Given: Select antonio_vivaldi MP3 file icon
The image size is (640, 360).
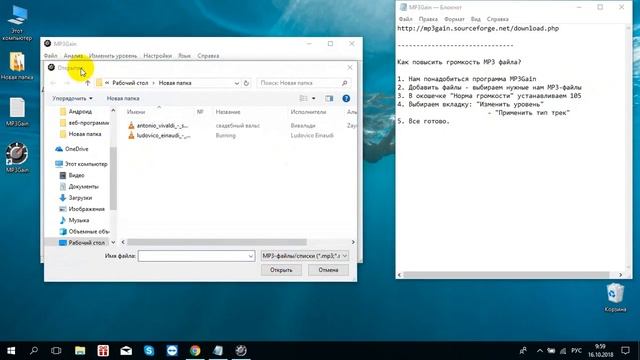Looking at the screenshot, I should click(131, 125).
